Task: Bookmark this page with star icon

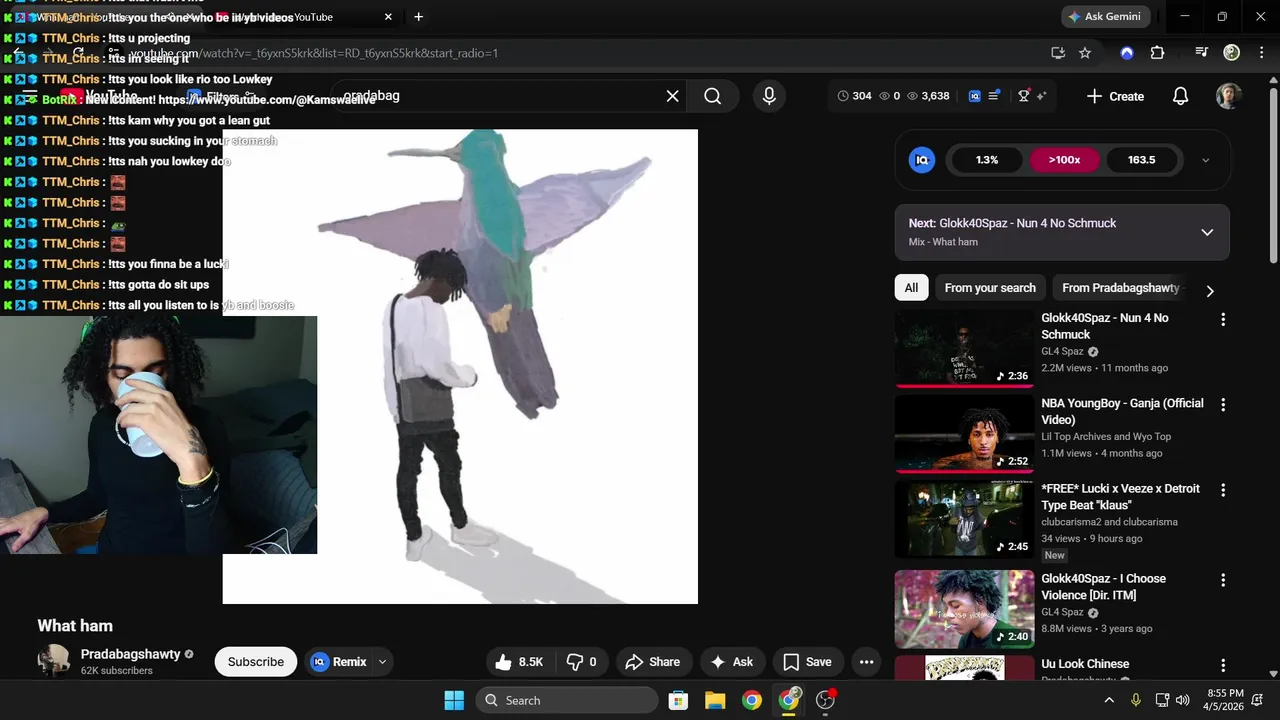Action: coord(1085,53)
